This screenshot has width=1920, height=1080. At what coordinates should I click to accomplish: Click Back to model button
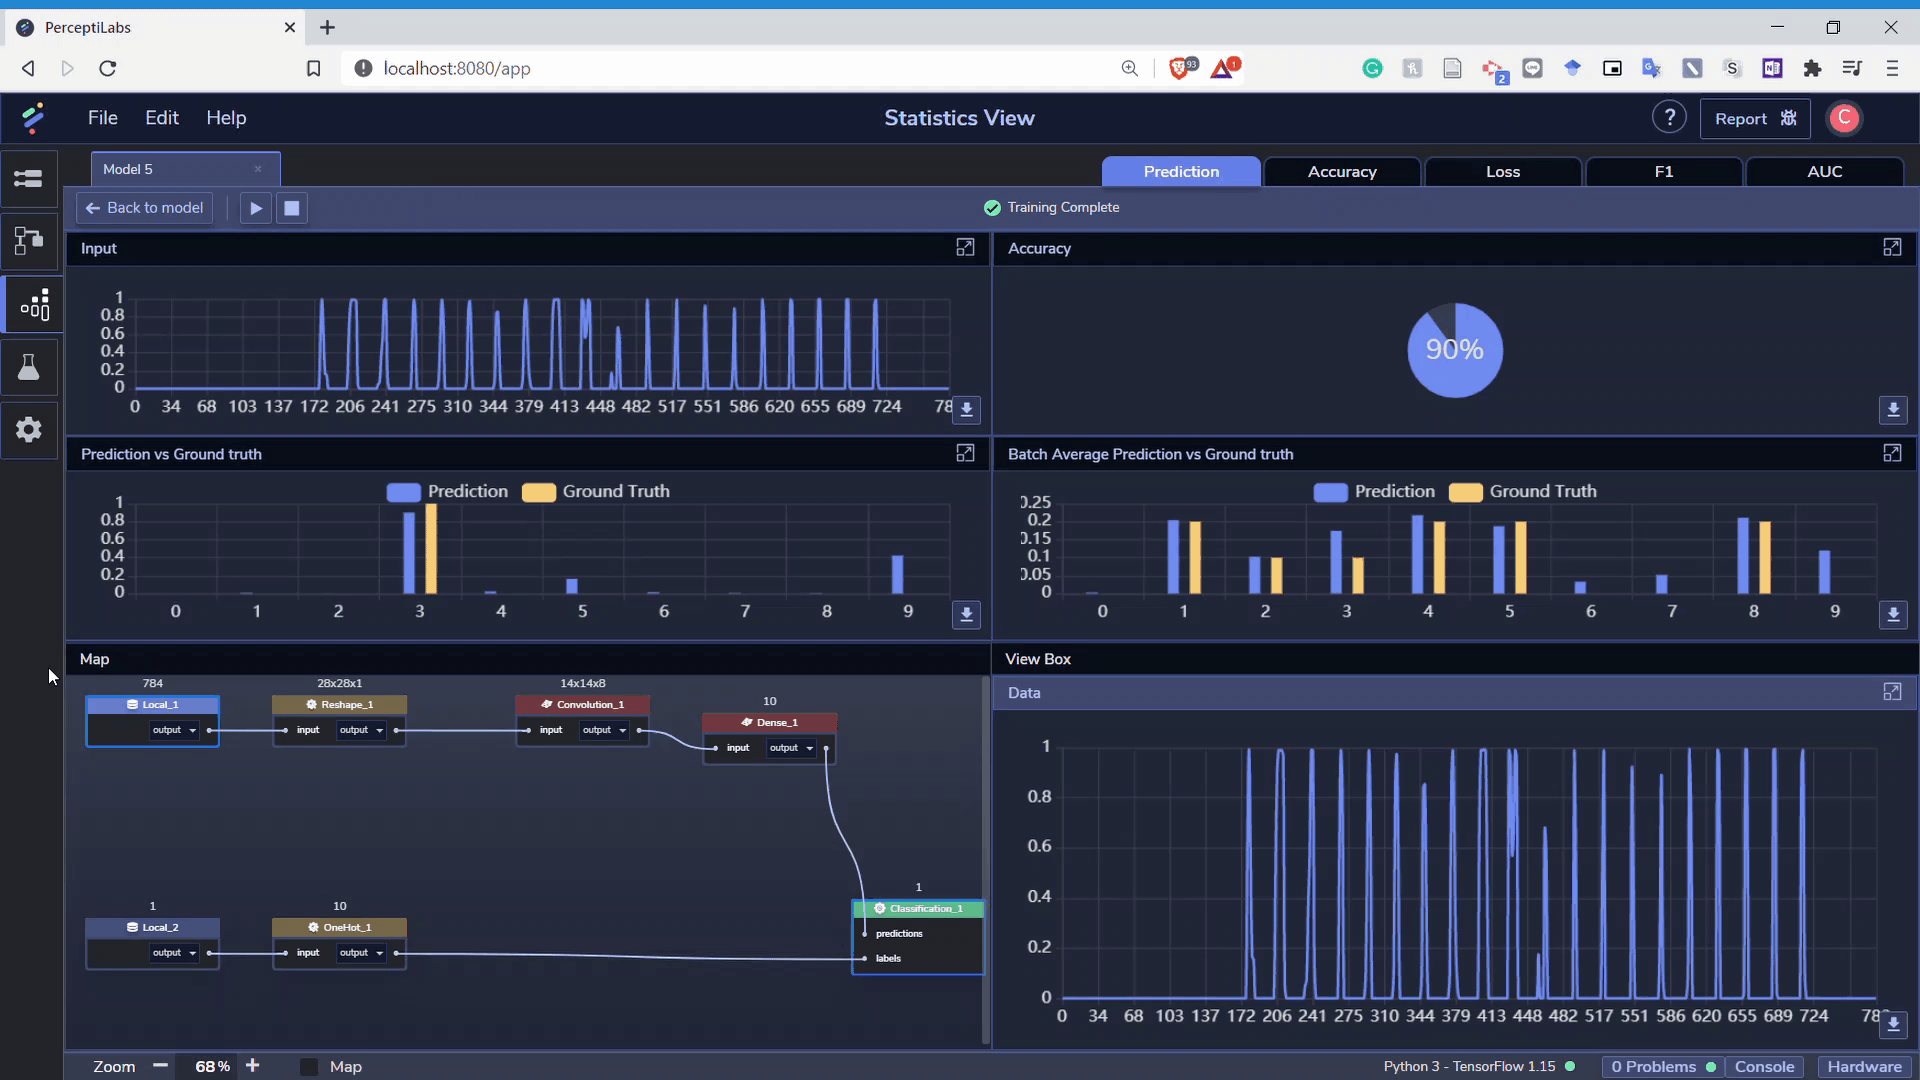(x=145, y=208)
